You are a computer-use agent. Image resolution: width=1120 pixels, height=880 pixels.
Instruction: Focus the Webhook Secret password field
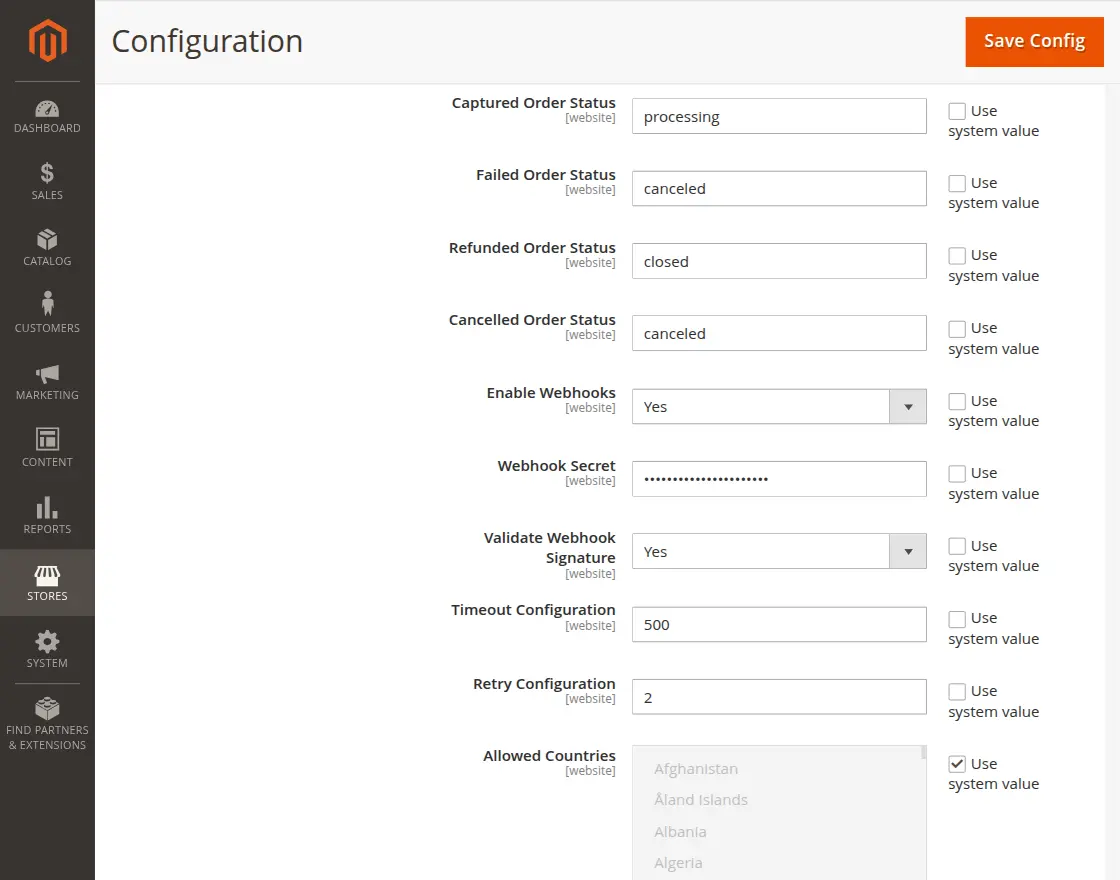[x=779, y=479]
